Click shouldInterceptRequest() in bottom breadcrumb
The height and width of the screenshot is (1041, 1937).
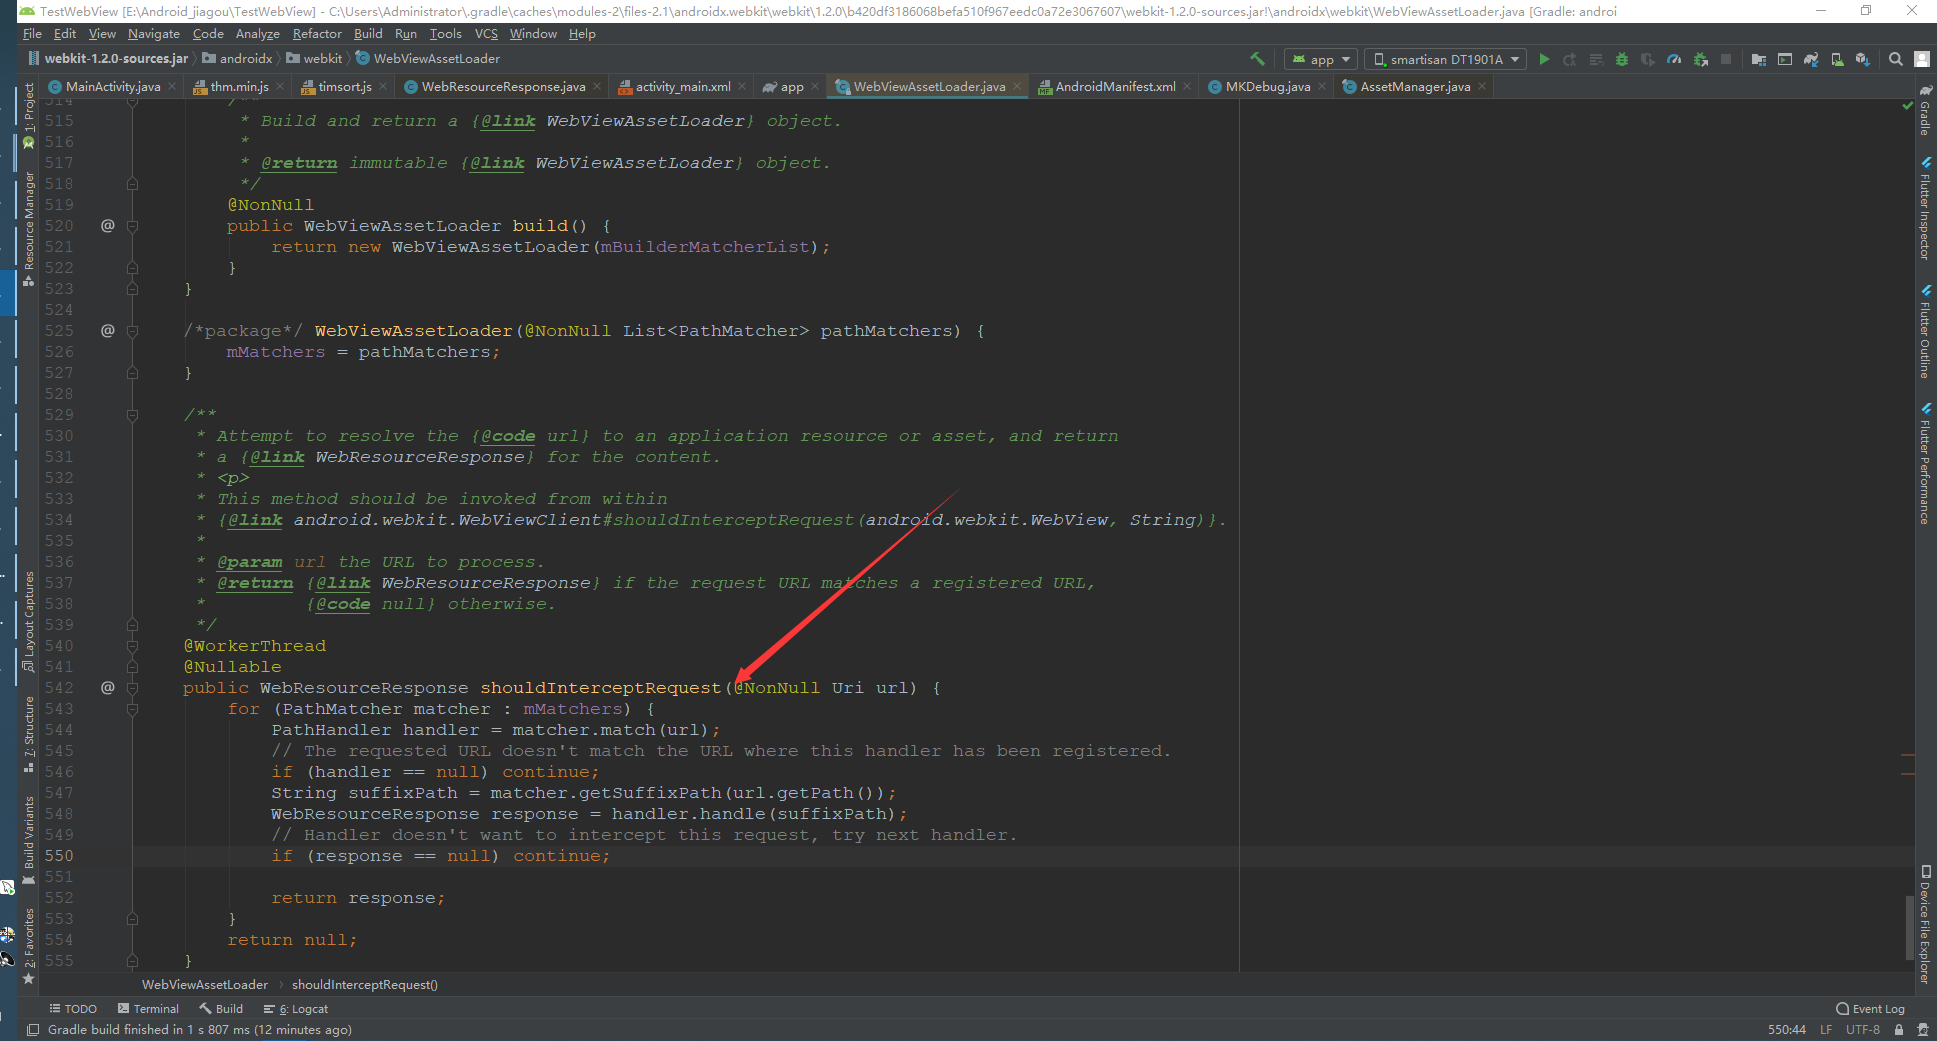[x=365, y=985]
